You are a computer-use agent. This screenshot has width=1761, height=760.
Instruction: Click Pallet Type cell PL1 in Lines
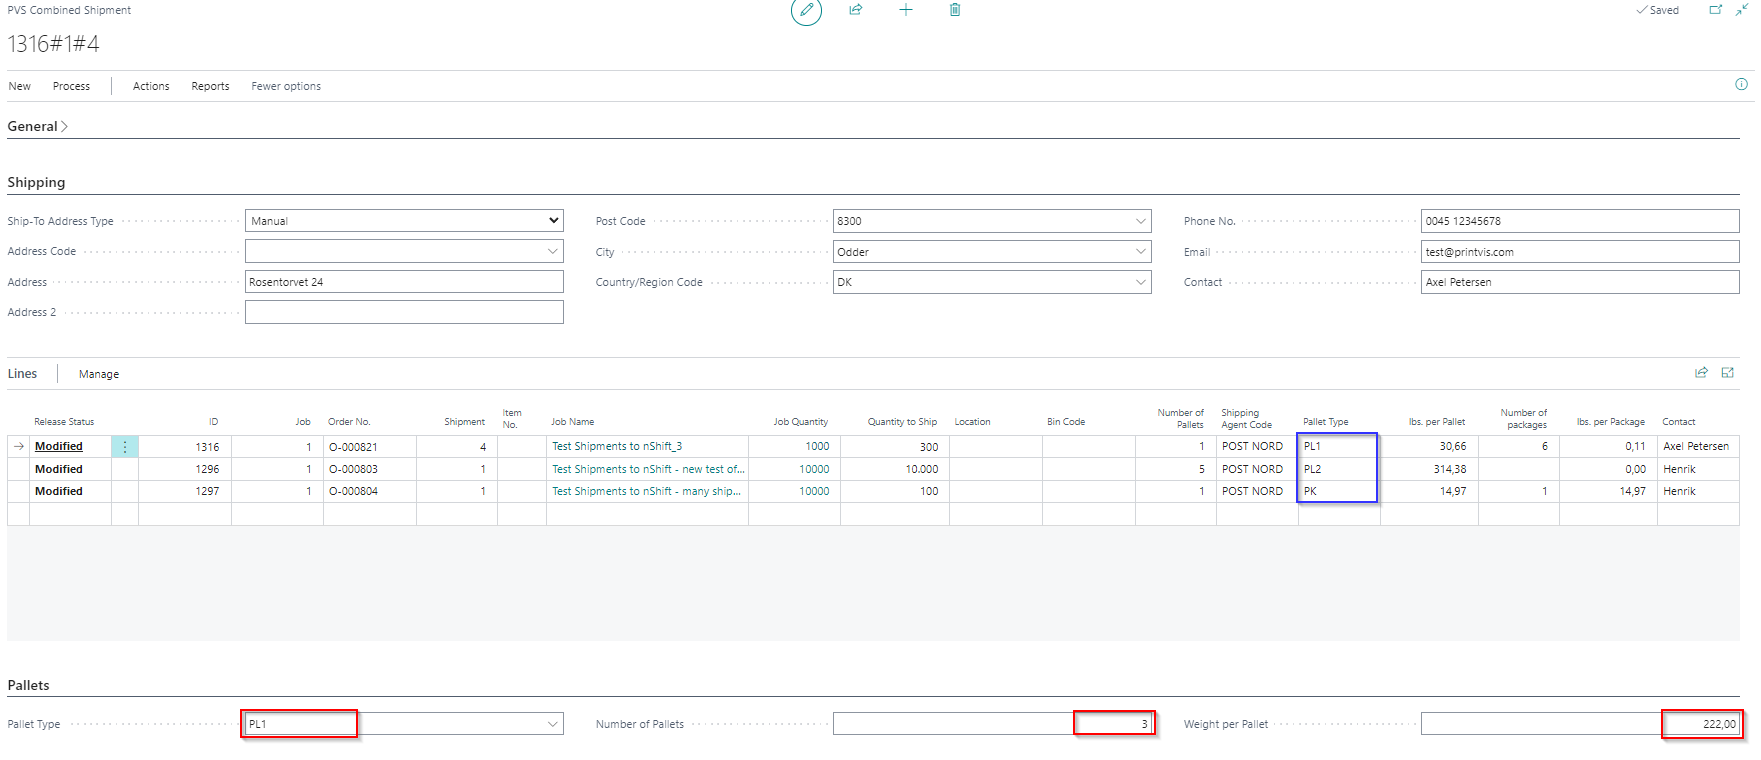tap(1339, 447)
